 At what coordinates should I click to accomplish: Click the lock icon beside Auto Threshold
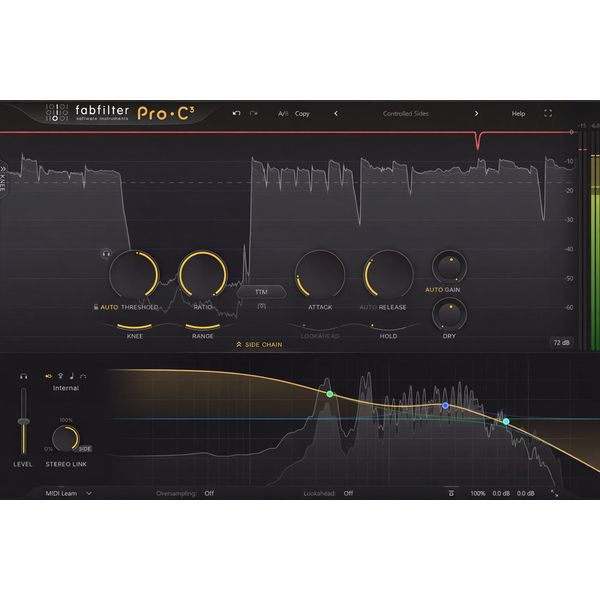(x=96, y=307)
